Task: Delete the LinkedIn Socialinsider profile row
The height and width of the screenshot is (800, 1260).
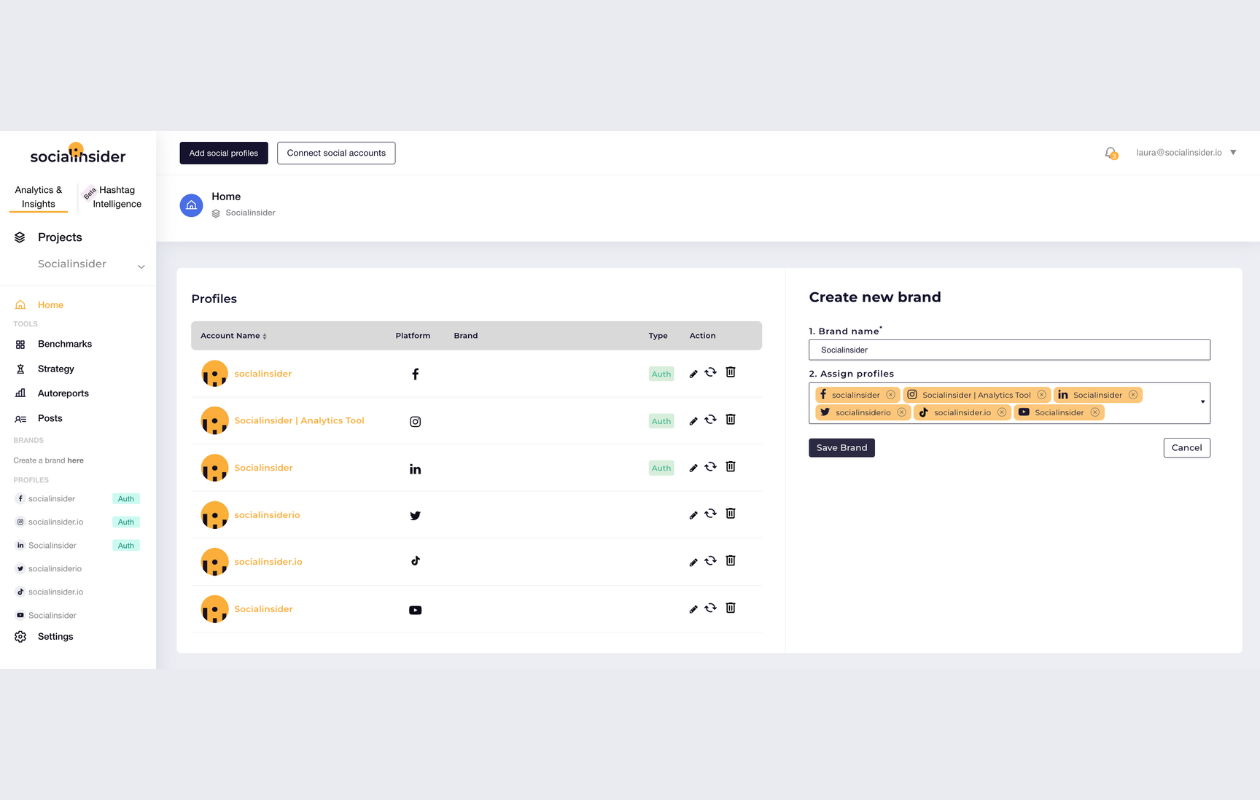Action: click(730, 466)
